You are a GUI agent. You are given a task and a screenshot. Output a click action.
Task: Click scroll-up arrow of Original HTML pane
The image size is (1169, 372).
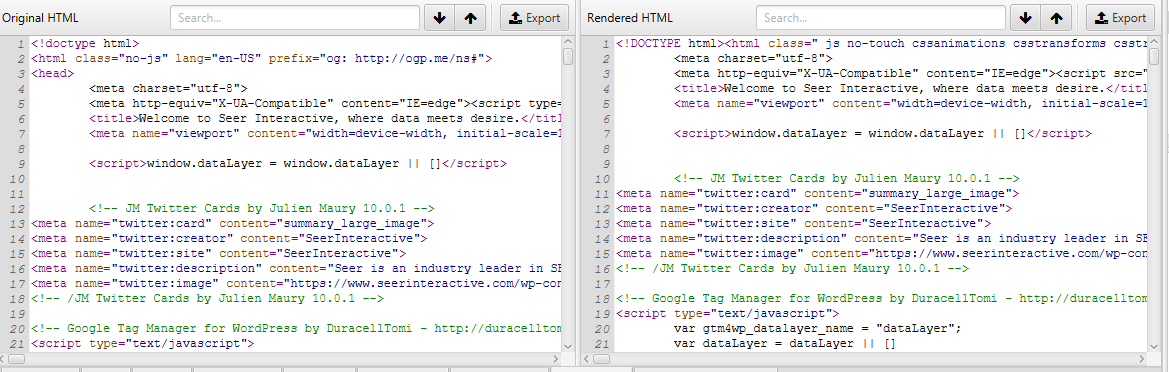(x=568, y=41)
